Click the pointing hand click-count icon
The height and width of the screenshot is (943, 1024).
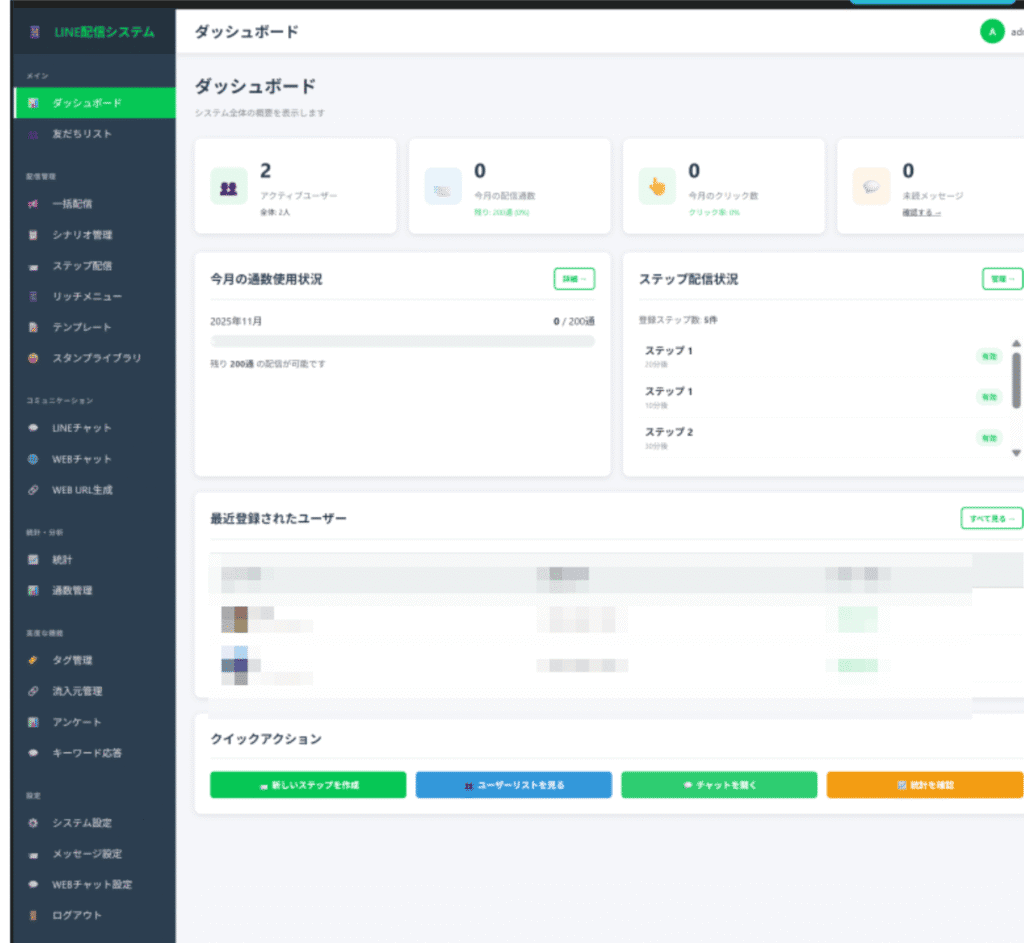tap(657, 187)
